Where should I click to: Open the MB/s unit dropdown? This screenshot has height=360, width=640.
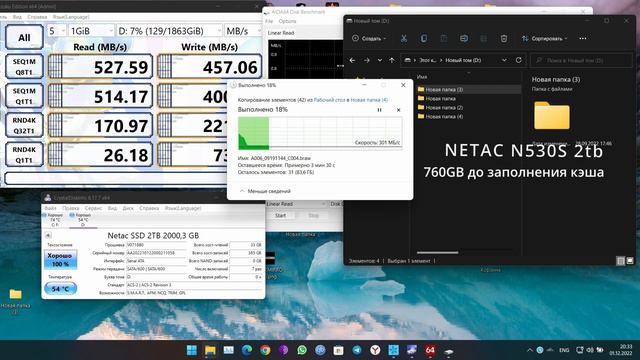tap(243, 31)
